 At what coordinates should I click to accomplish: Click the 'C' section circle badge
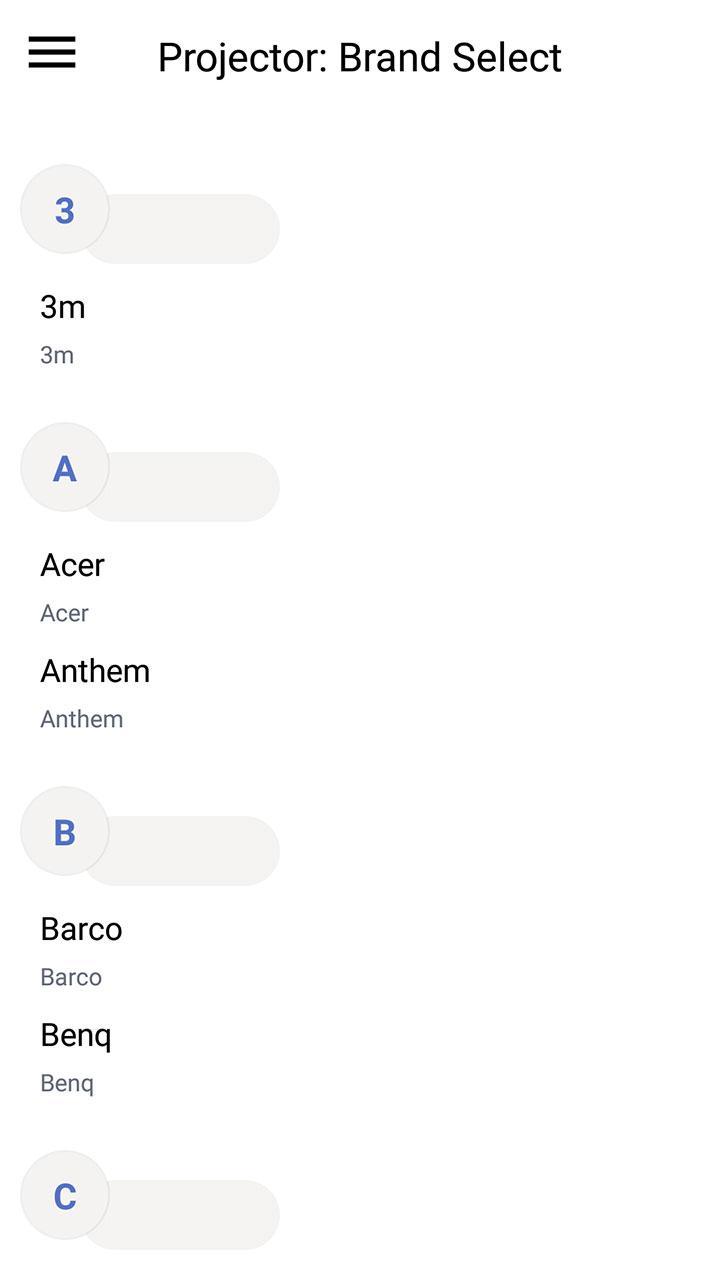(65, 1195)
